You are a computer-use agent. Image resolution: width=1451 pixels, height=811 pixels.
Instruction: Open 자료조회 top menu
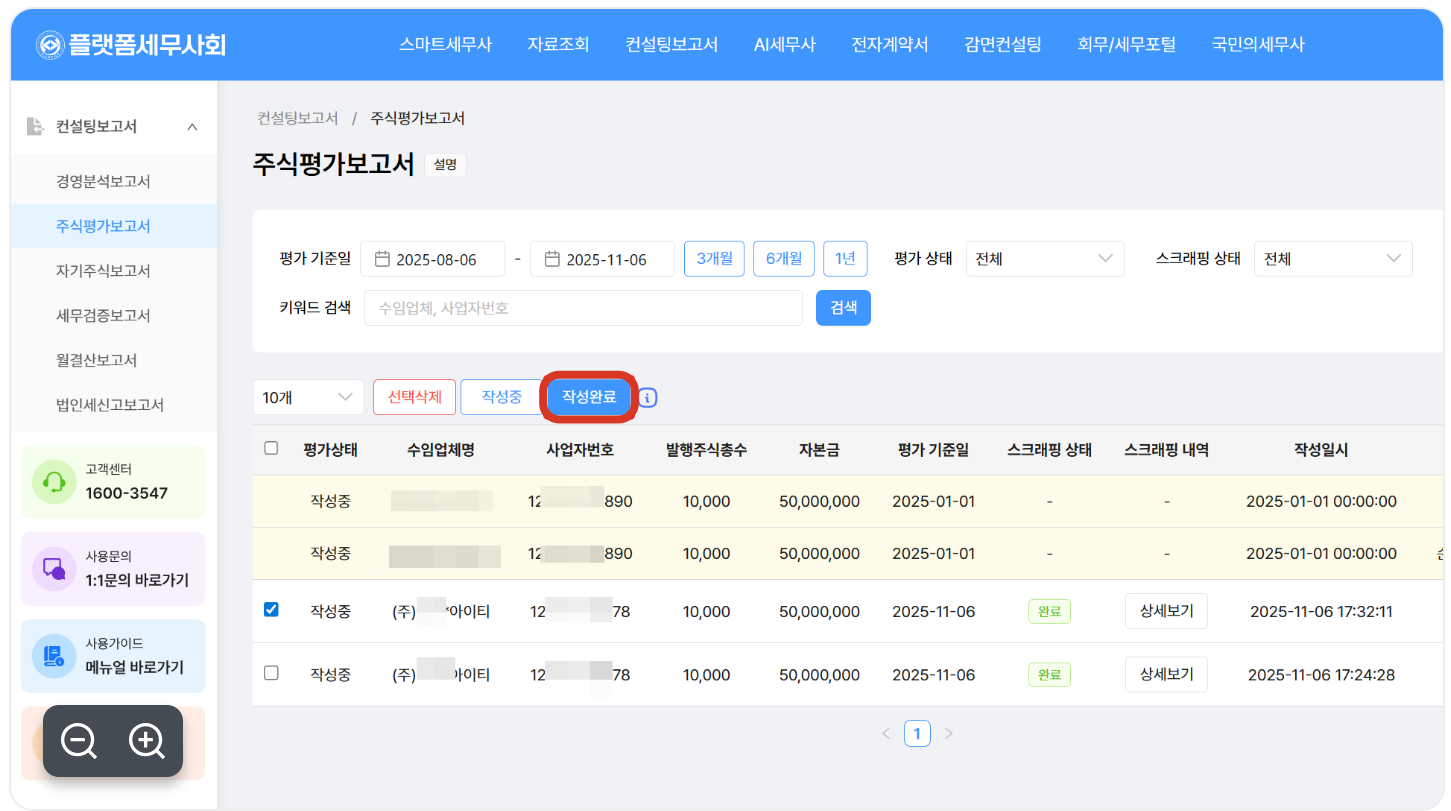click(559, 44)
